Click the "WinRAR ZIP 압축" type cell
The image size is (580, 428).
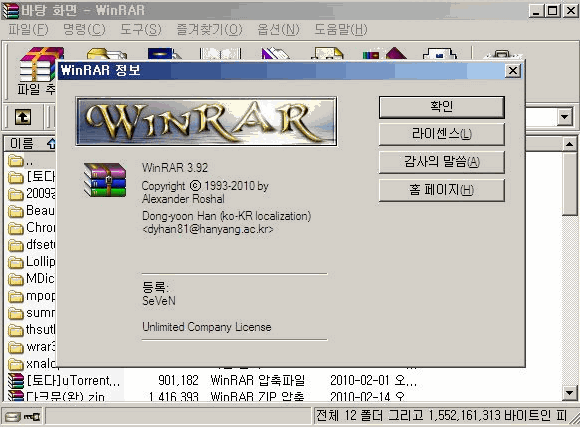tap(257, 397)
